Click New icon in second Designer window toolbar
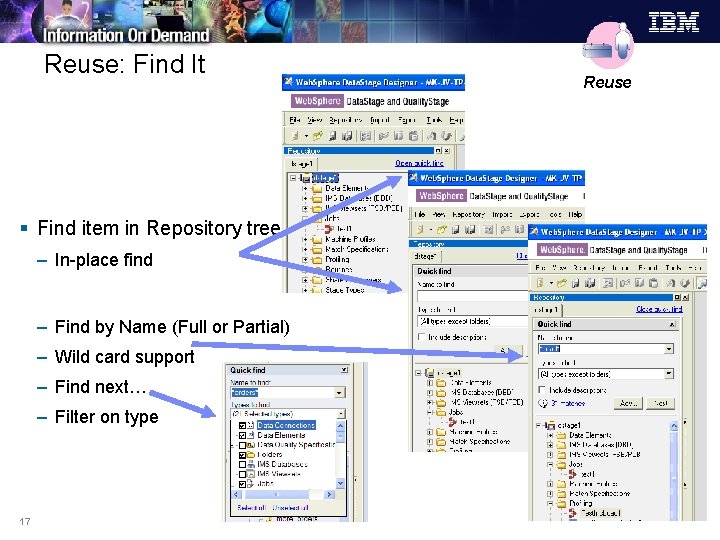The image size is (720, 540). coord(420,229)
